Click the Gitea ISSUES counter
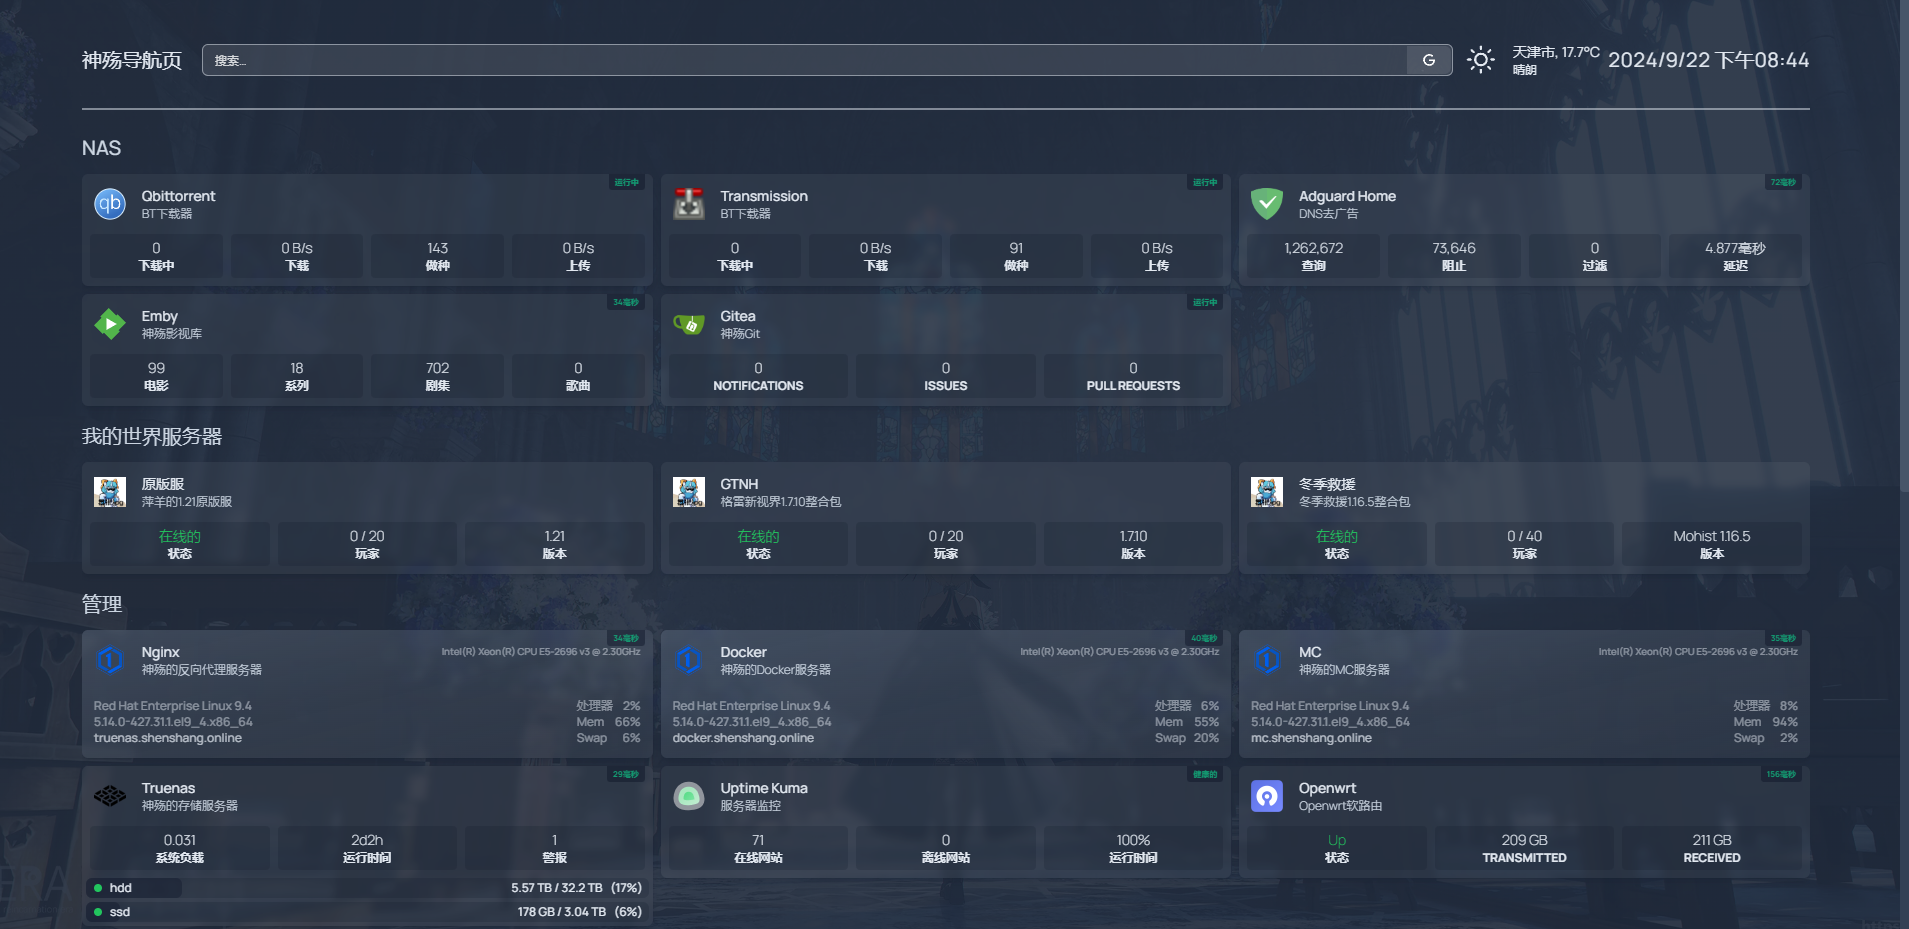This screenshot has height=929, width=1909. pyautogui.click(x=946, y=376)
